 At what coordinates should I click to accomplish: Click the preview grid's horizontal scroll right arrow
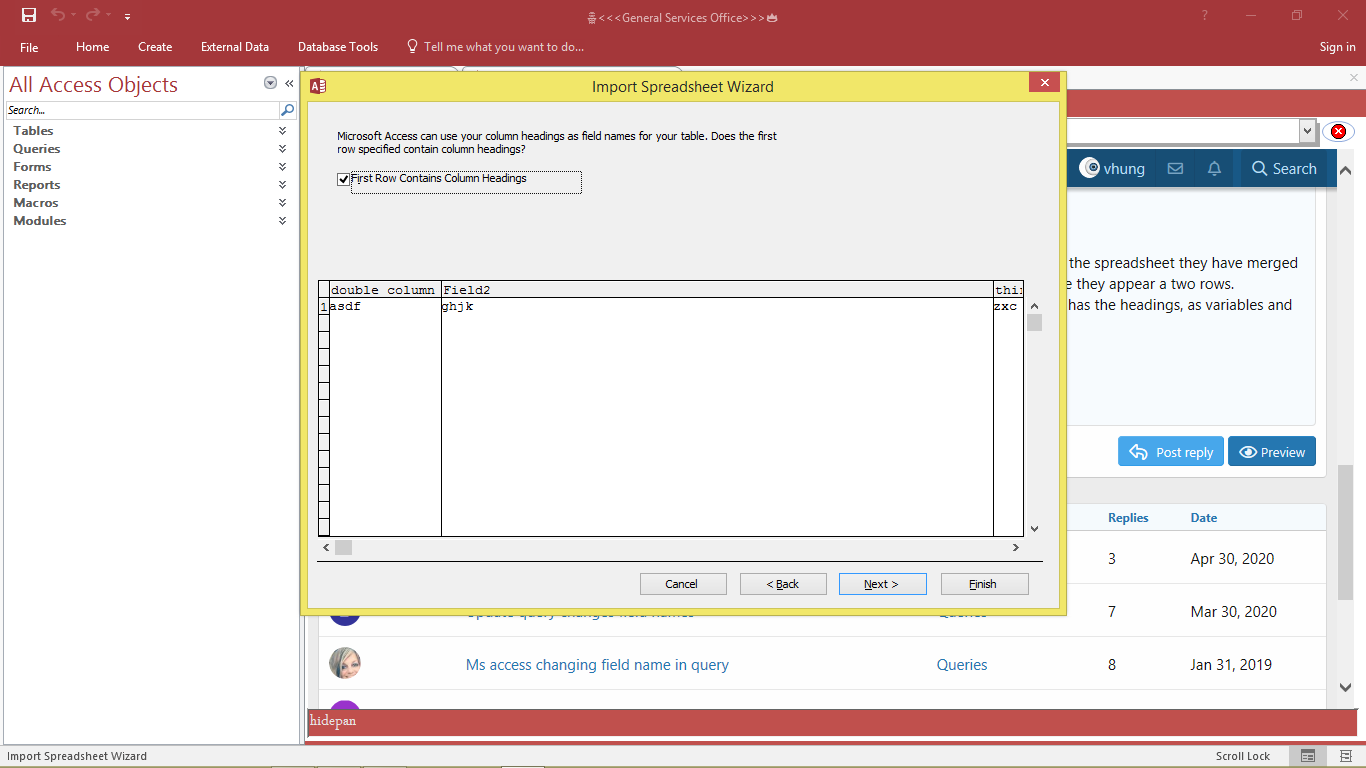coord(1015,548)
